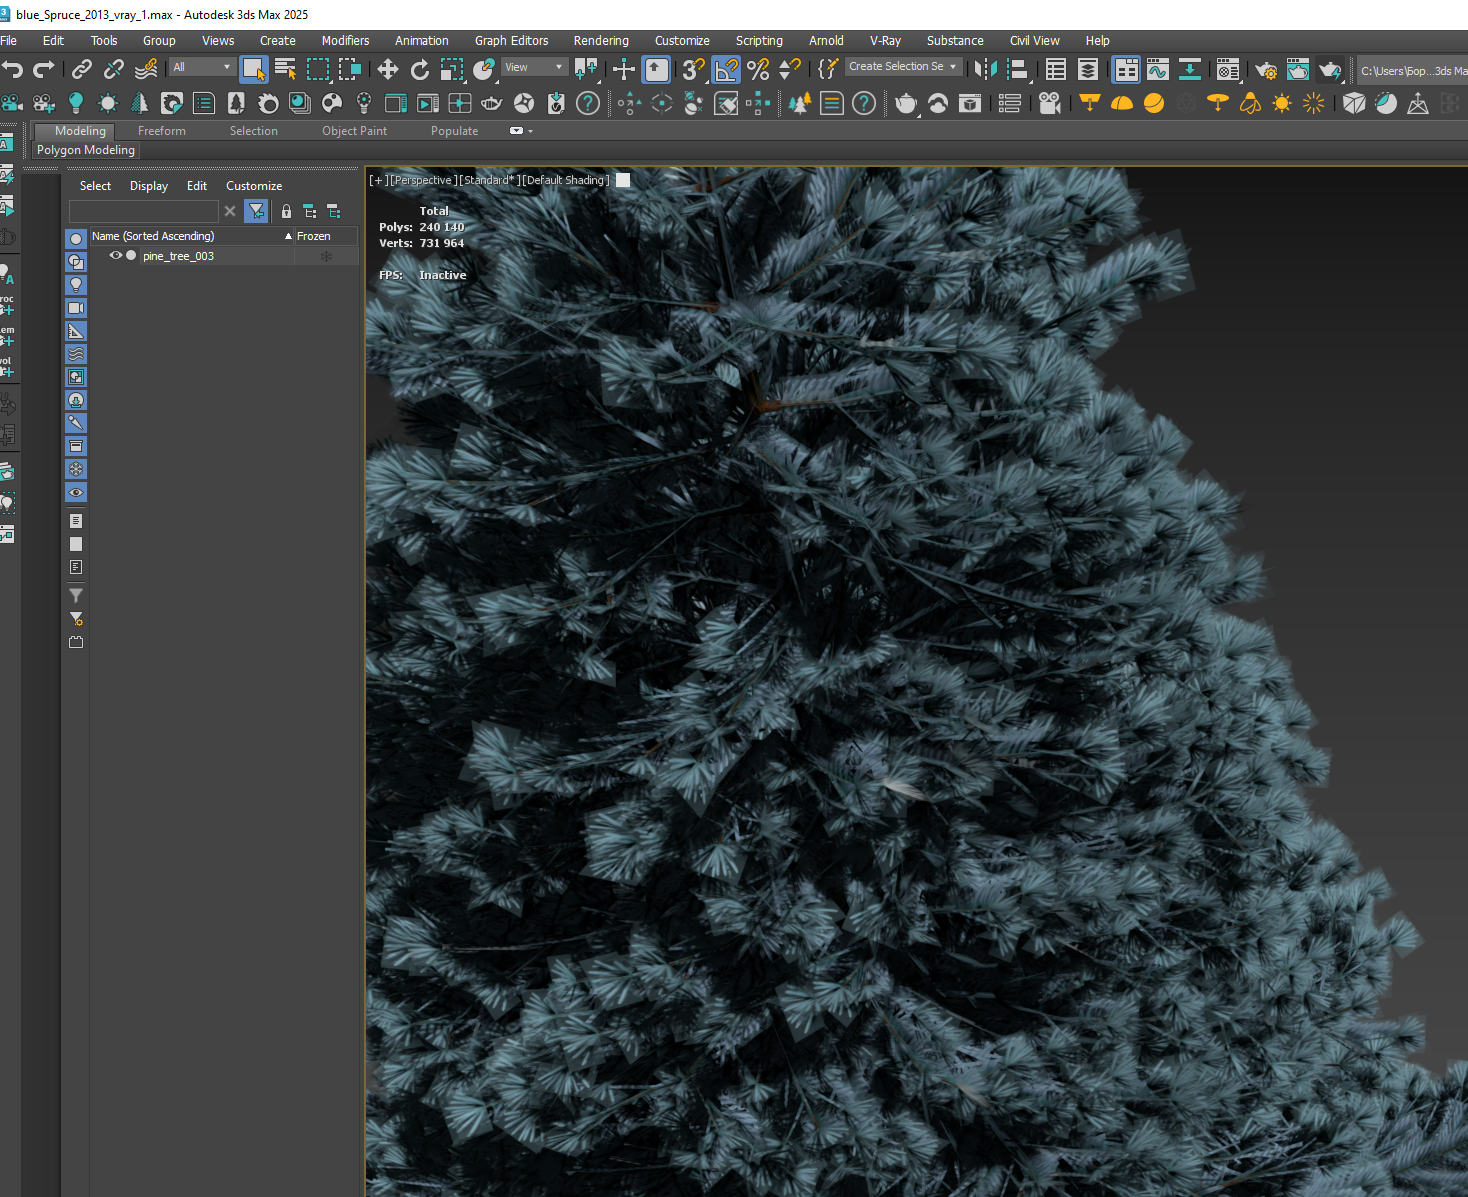Click the Scene Explorer search field
The height and width of the screenshot is (1197, 1468).
click(x=143, y=211)
